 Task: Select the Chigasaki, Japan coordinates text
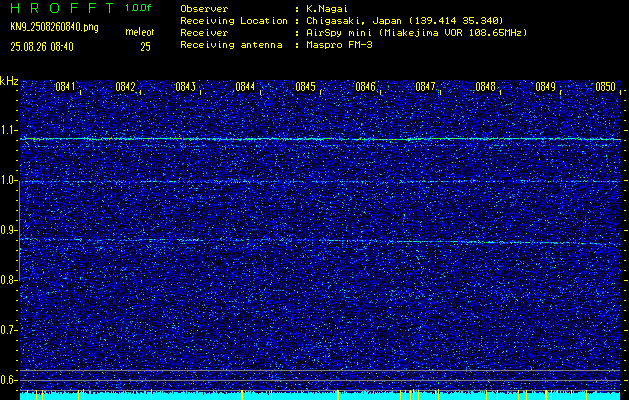(405, 20)
